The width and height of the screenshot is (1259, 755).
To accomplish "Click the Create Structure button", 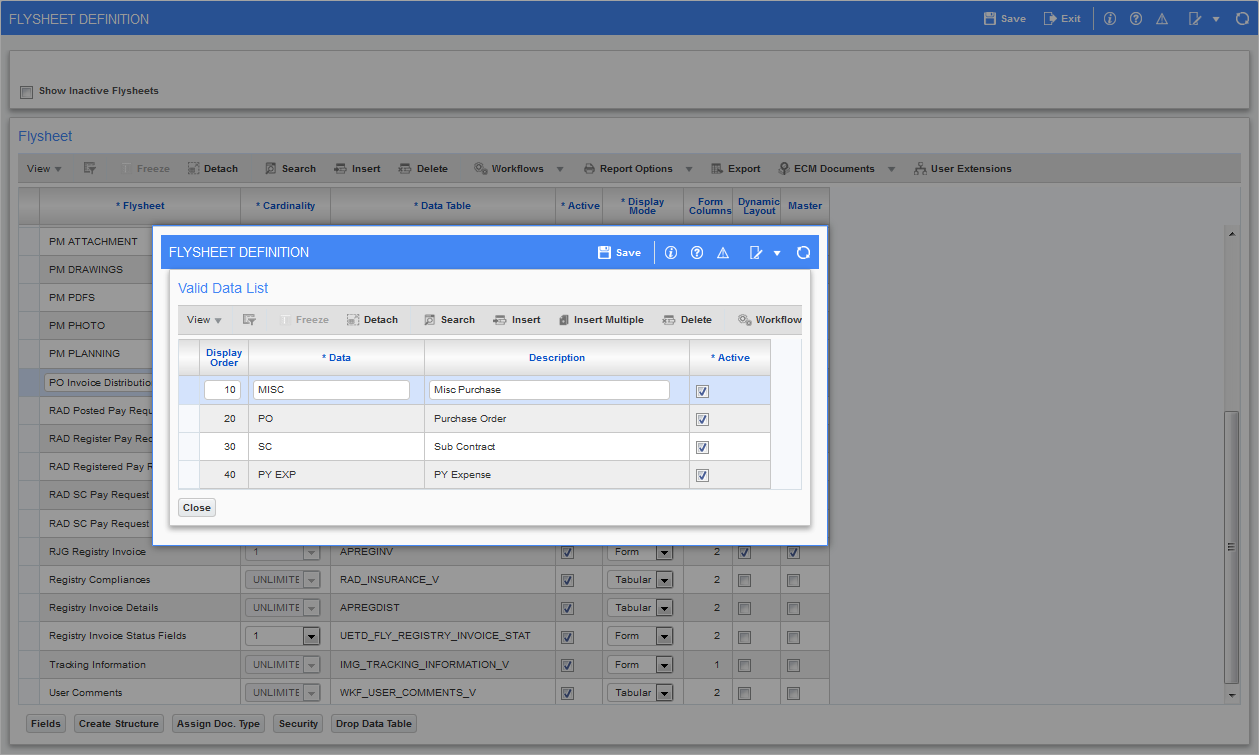I will 118,724.
